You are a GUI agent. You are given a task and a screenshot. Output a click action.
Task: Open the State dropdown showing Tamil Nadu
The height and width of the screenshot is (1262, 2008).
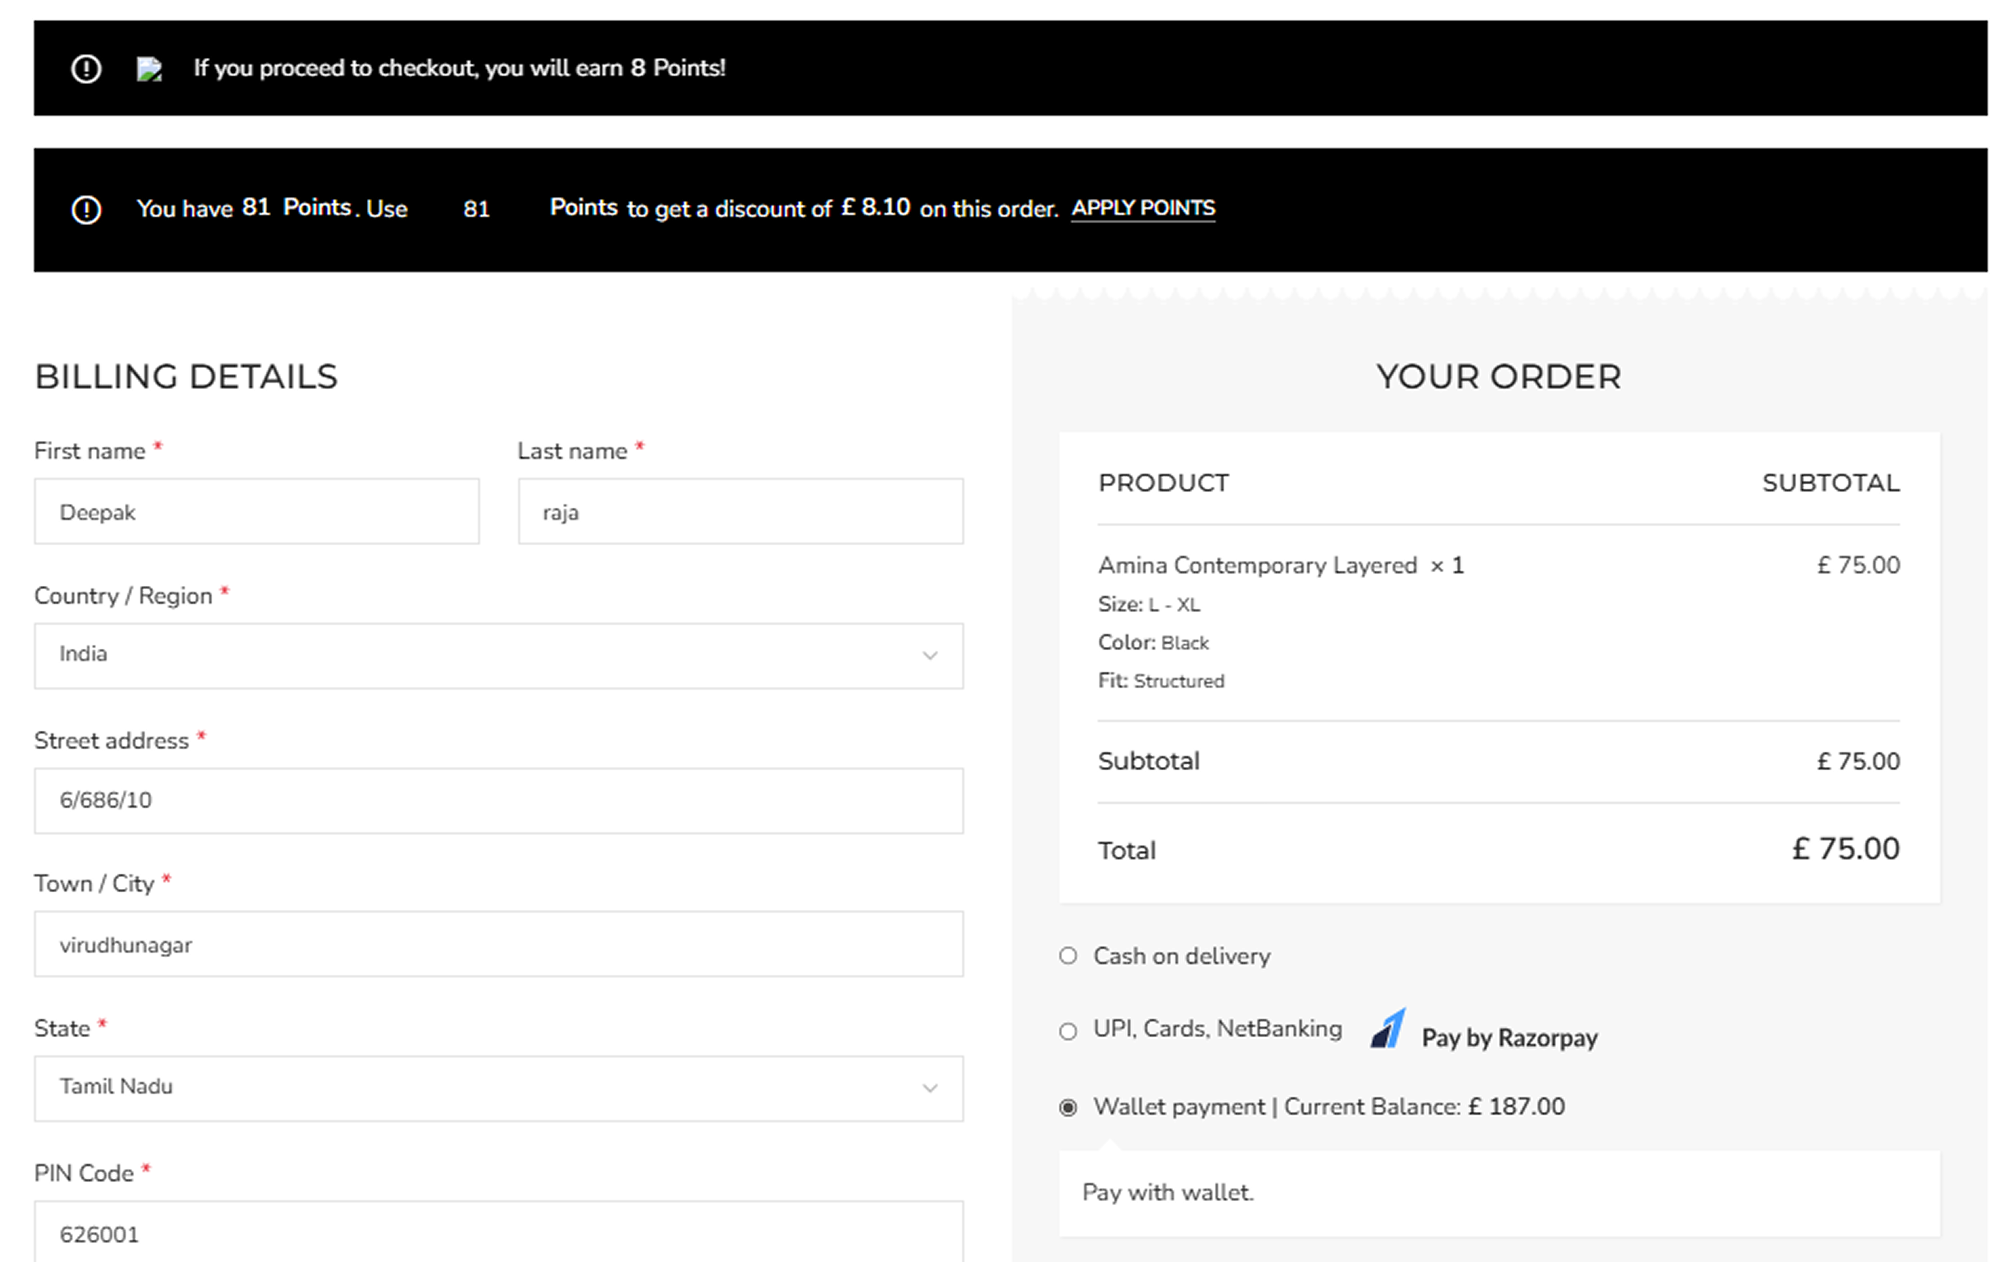coord(480,1088)
